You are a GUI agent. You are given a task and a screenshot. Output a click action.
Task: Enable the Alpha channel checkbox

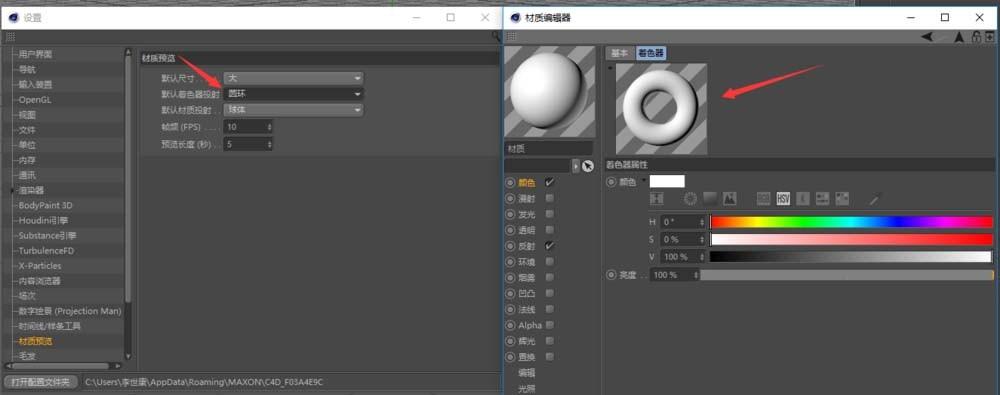pos(550,325)
